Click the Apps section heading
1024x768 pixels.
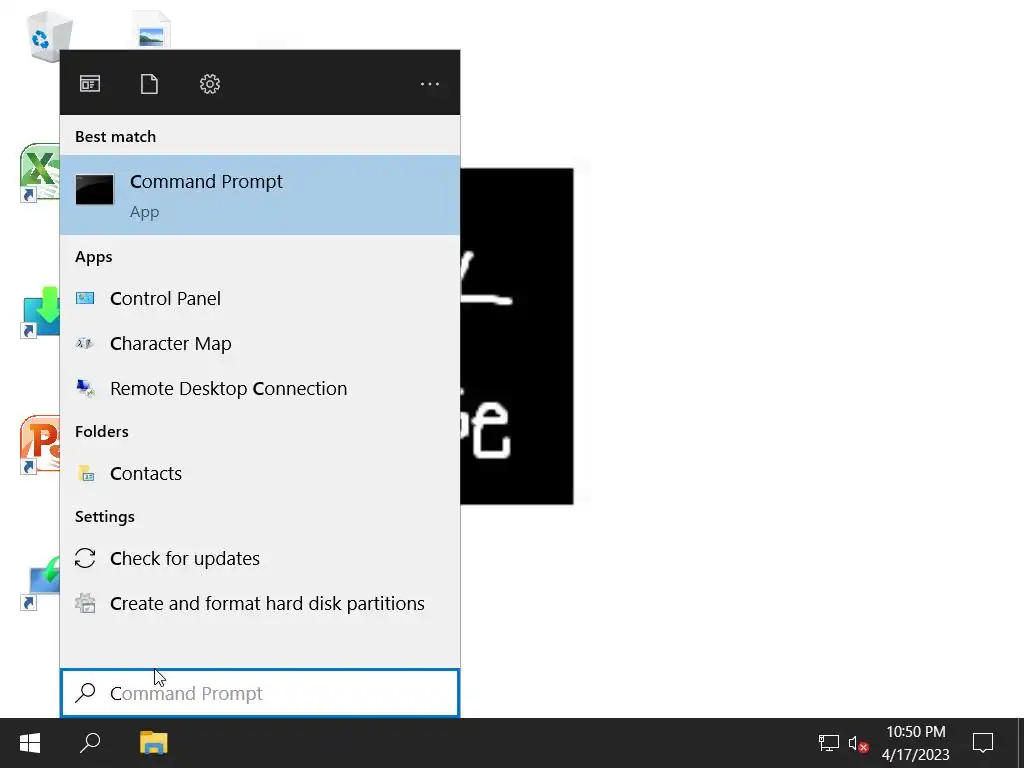tap(93, 257)
